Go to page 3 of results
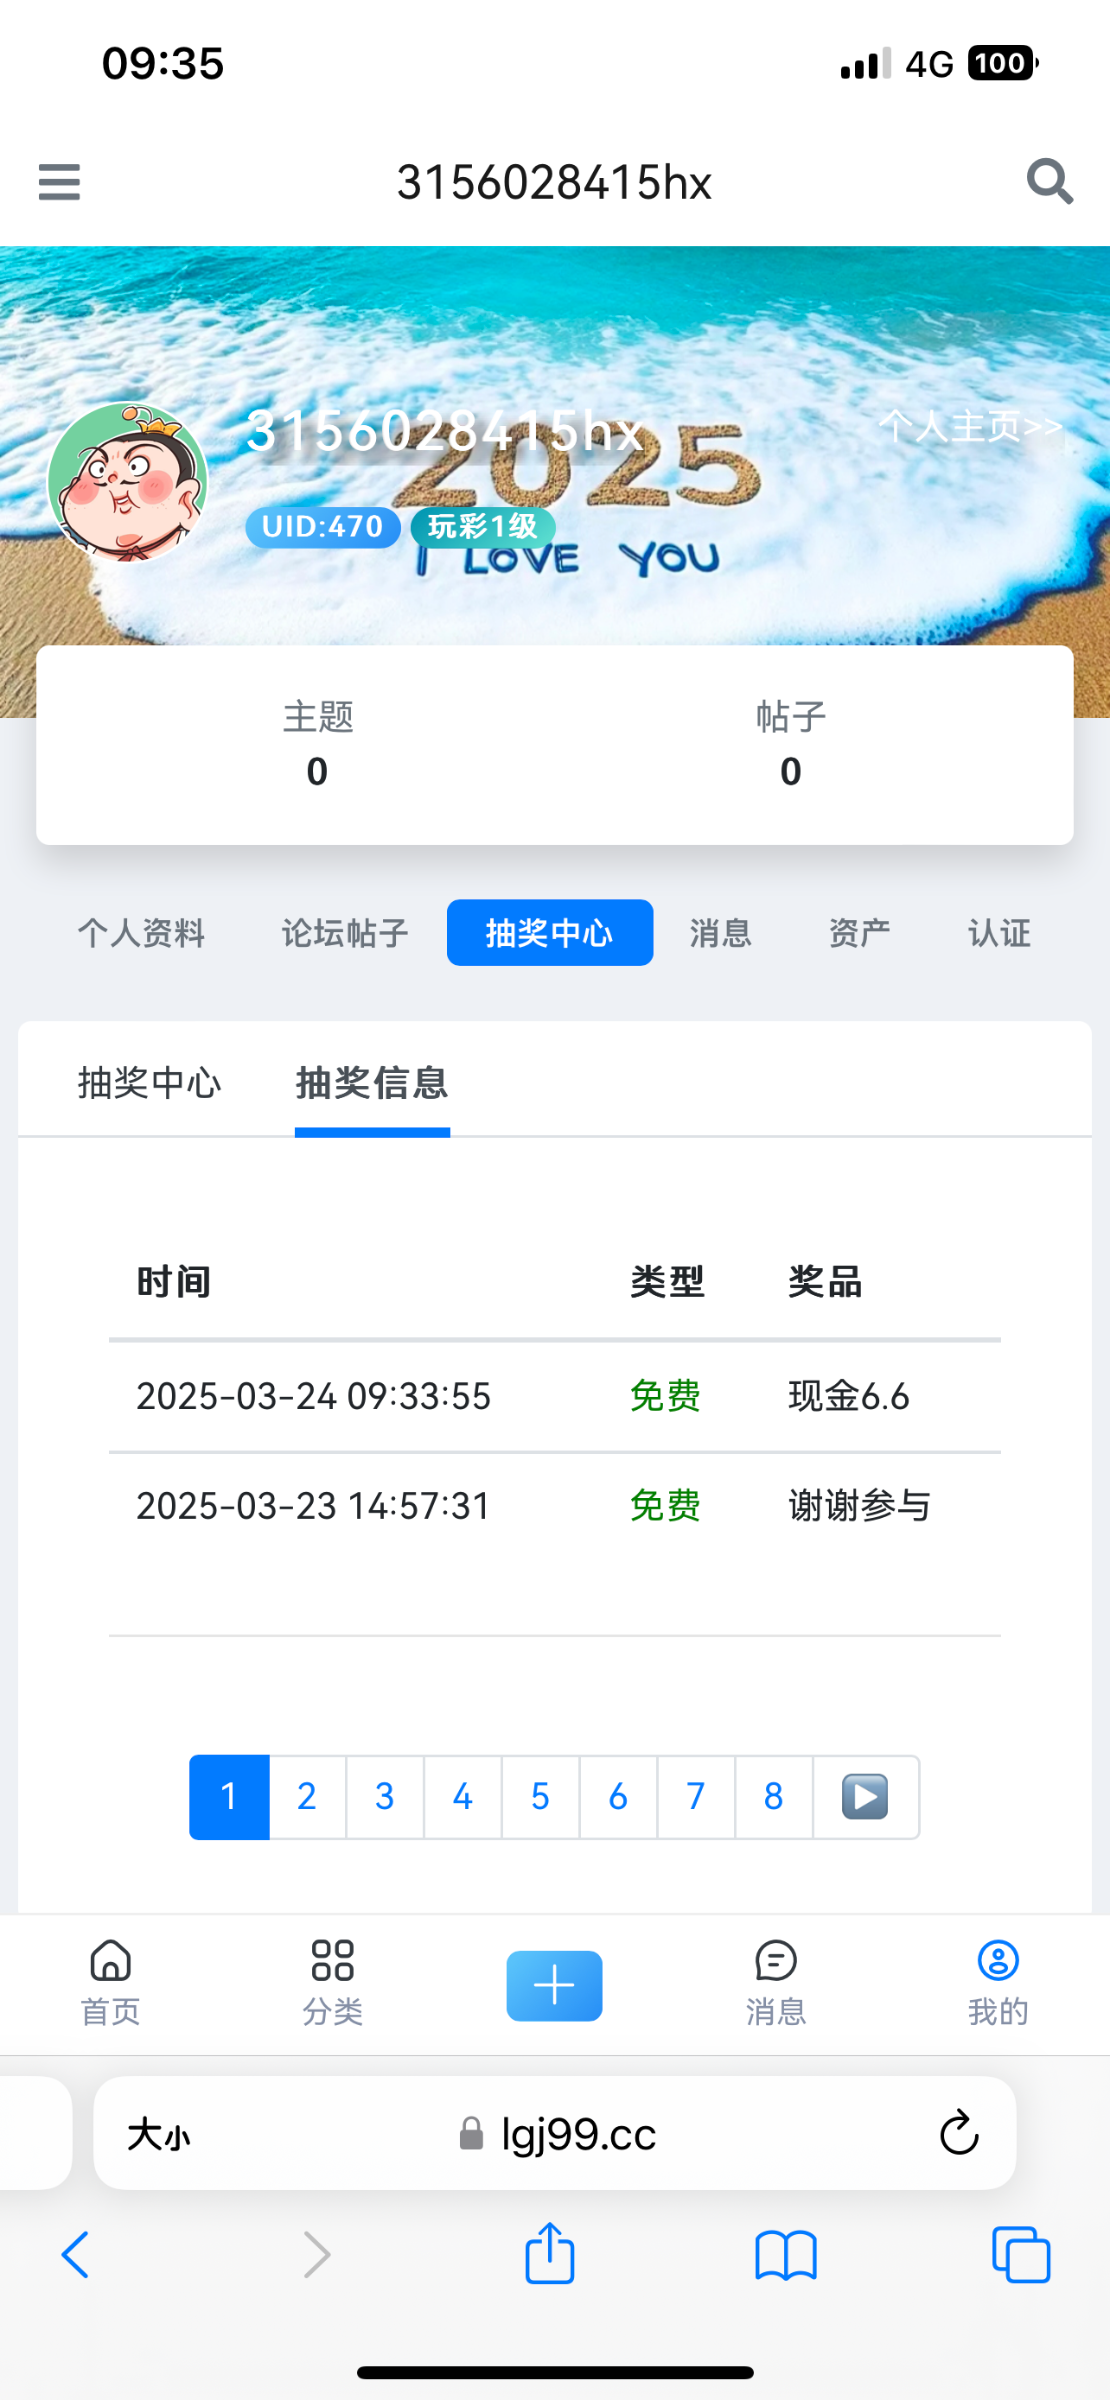The width and height of the screenshot is (1110, 2400). (x=385, y=1797)
